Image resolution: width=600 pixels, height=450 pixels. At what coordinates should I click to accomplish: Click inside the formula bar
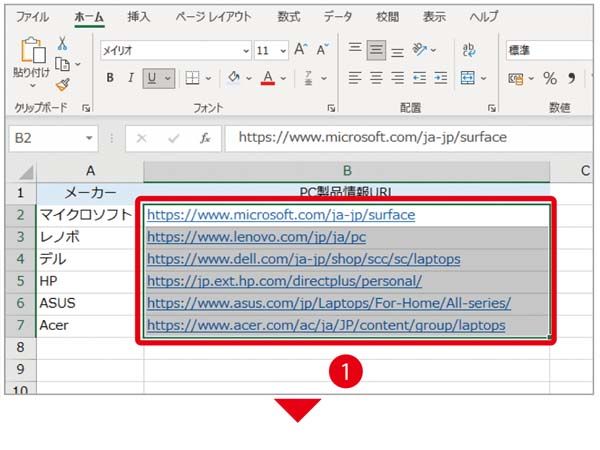tap(409, 138)
